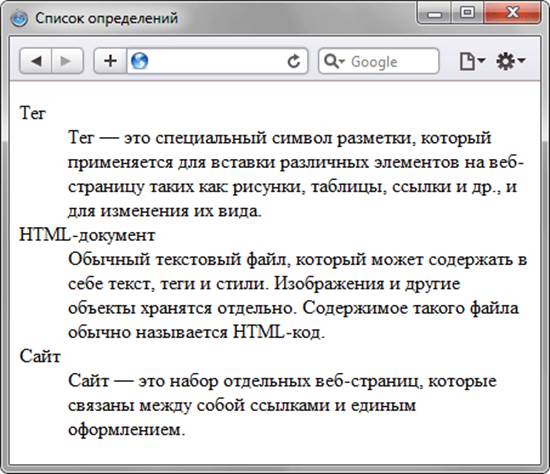This screenshot has height=474, width=550.
Task: Click line 'для изменения их вида.'
Action: pos(165,211)
